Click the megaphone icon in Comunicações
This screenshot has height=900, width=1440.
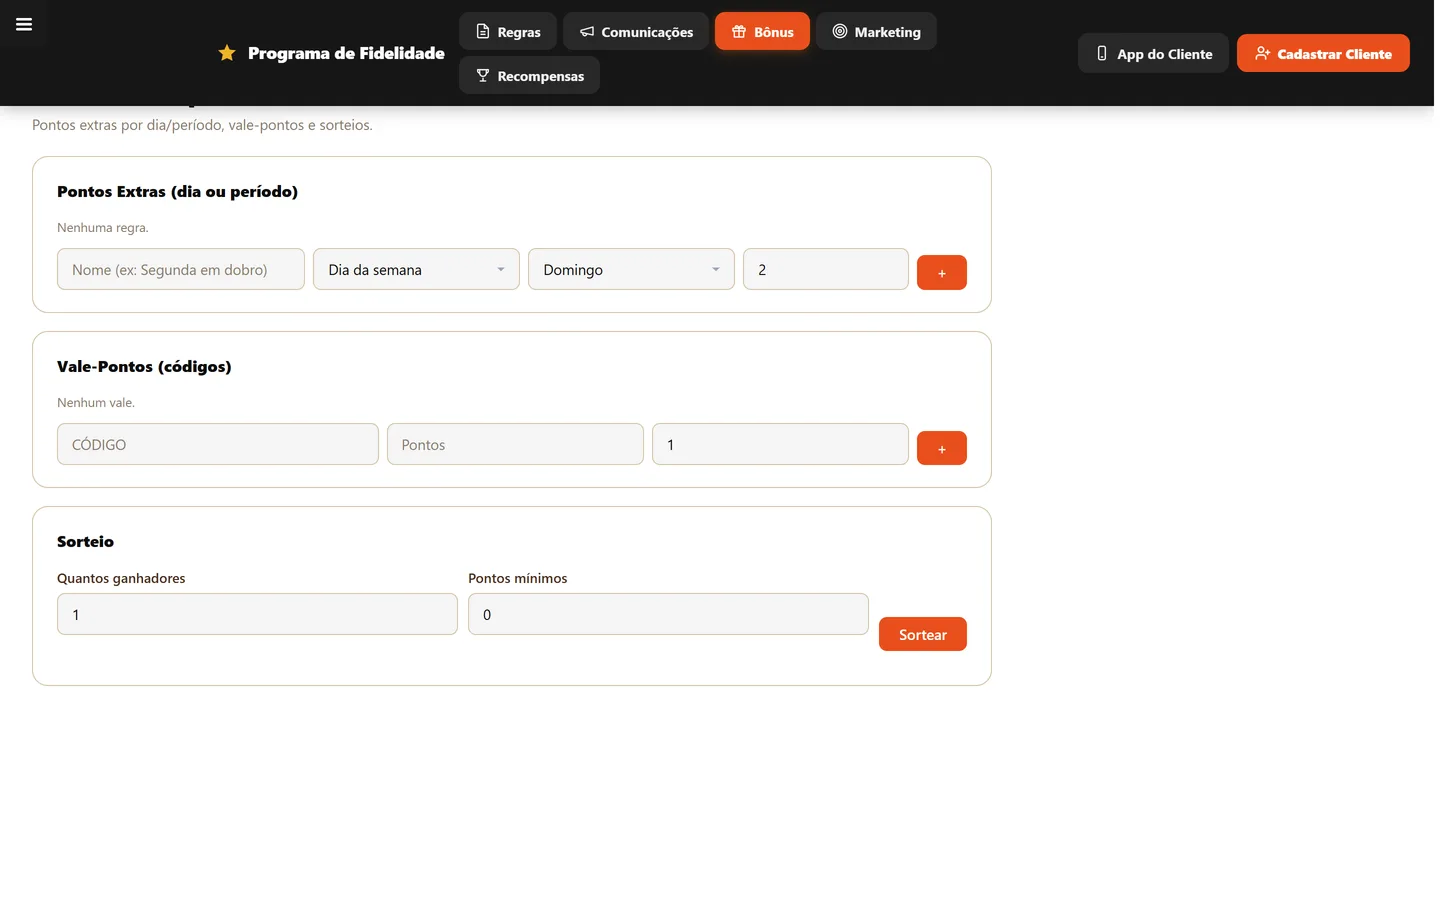pyautogui.click(x=587, y=32)
